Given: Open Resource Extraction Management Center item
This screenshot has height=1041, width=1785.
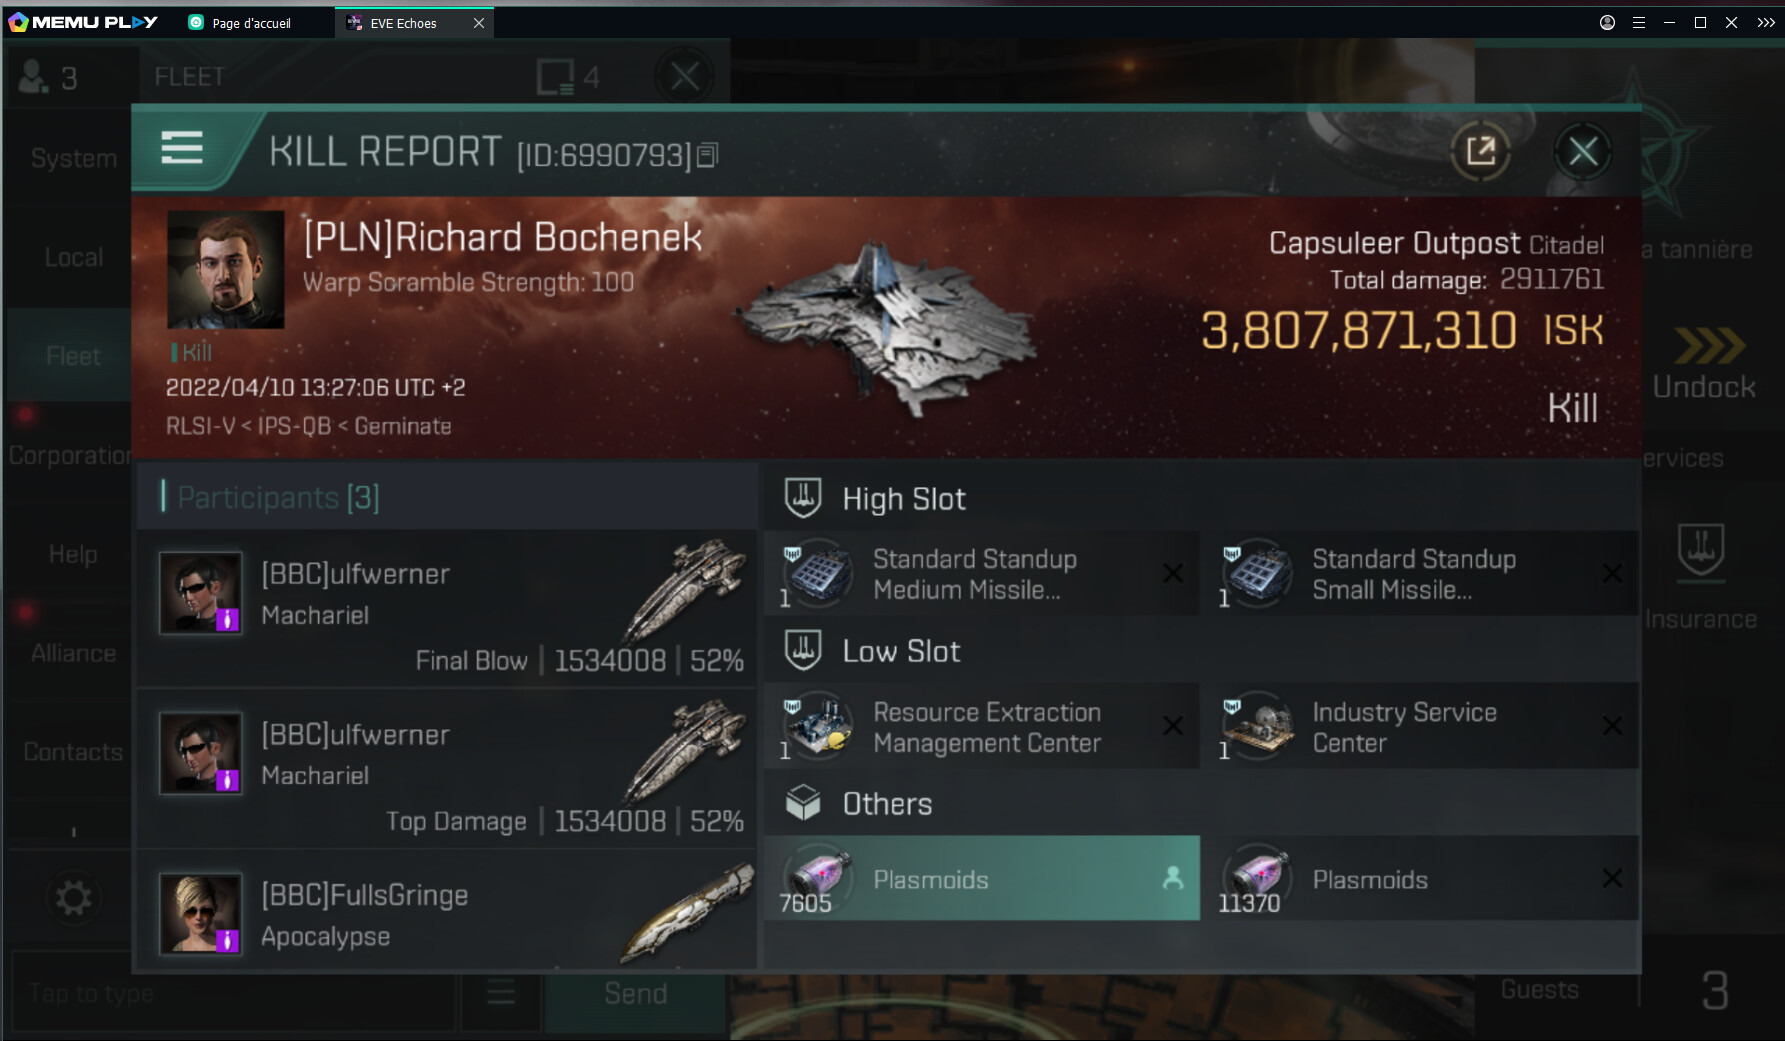Looking at the screenshot, I should 981,727.
